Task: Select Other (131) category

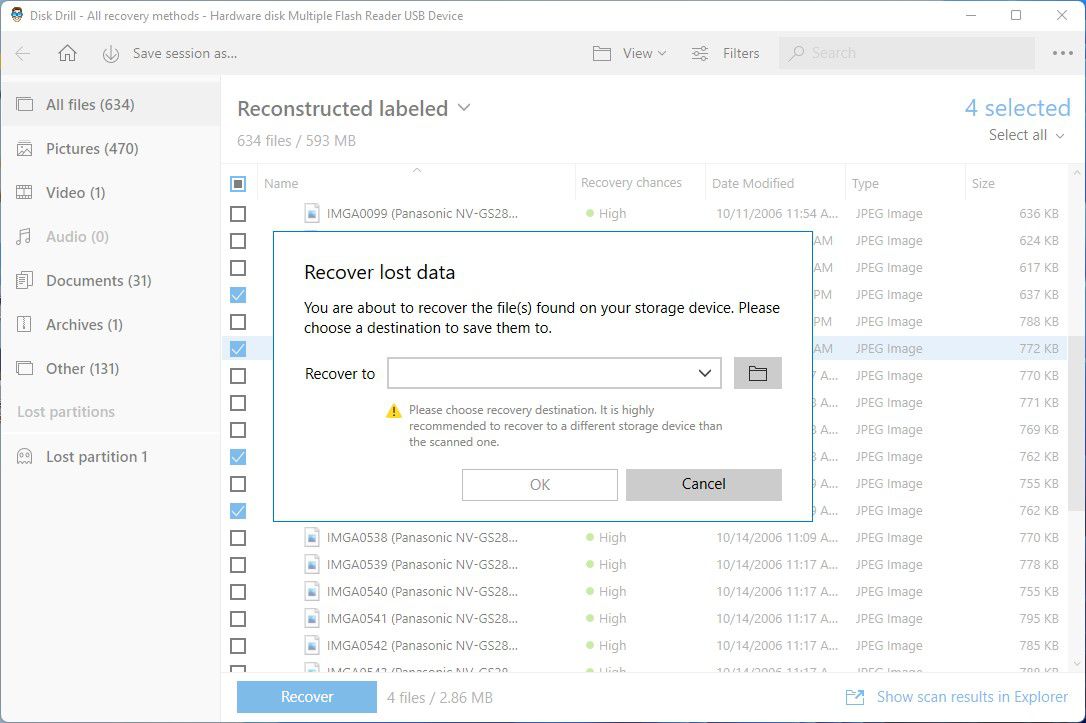Action: pyautogui.click(x=111, y=368)
